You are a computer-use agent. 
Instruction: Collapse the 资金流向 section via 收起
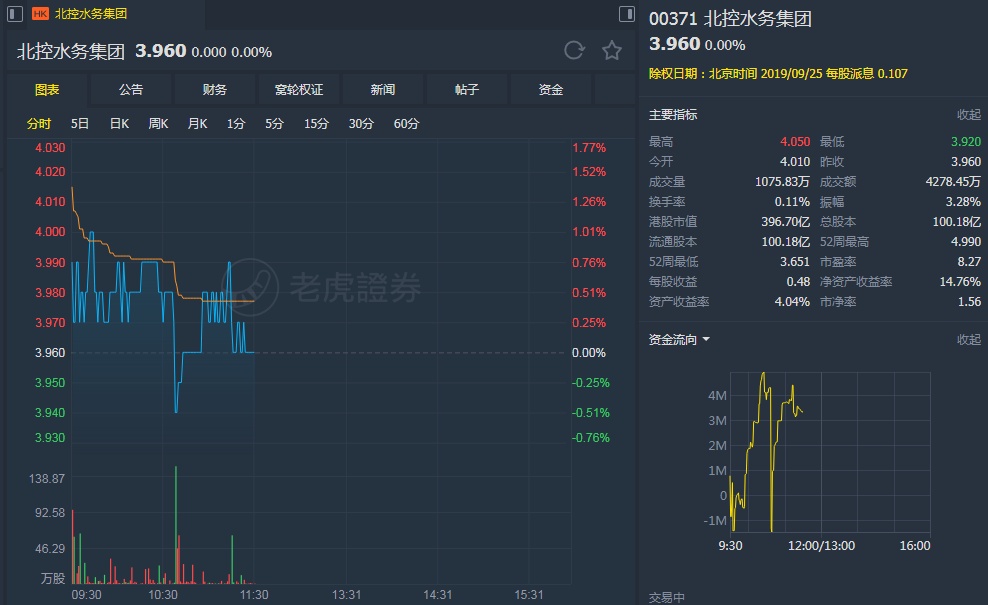[968, 340]
